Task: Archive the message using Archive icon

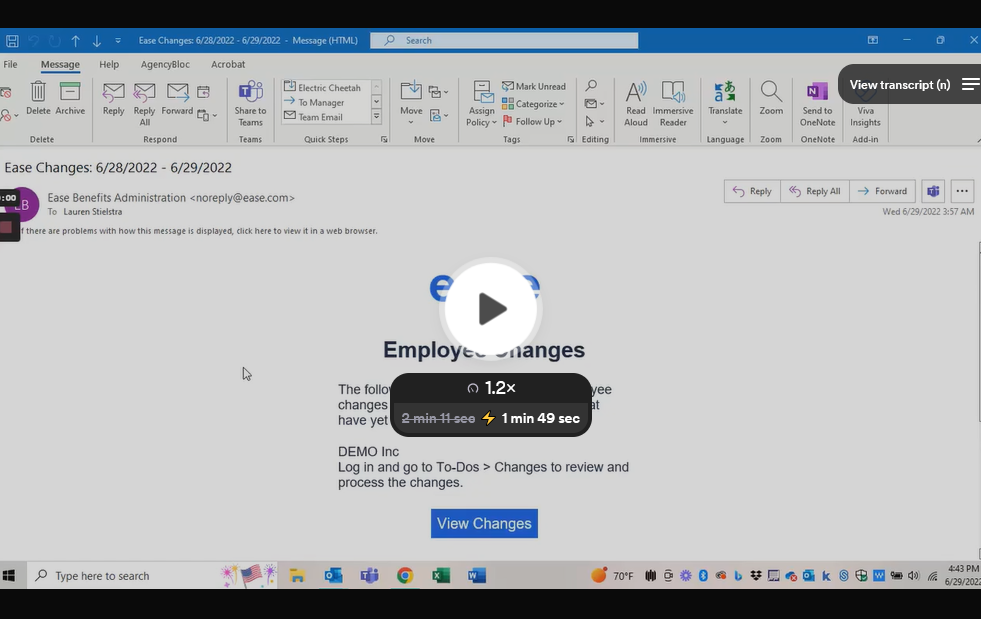Action: click(70, 98)
